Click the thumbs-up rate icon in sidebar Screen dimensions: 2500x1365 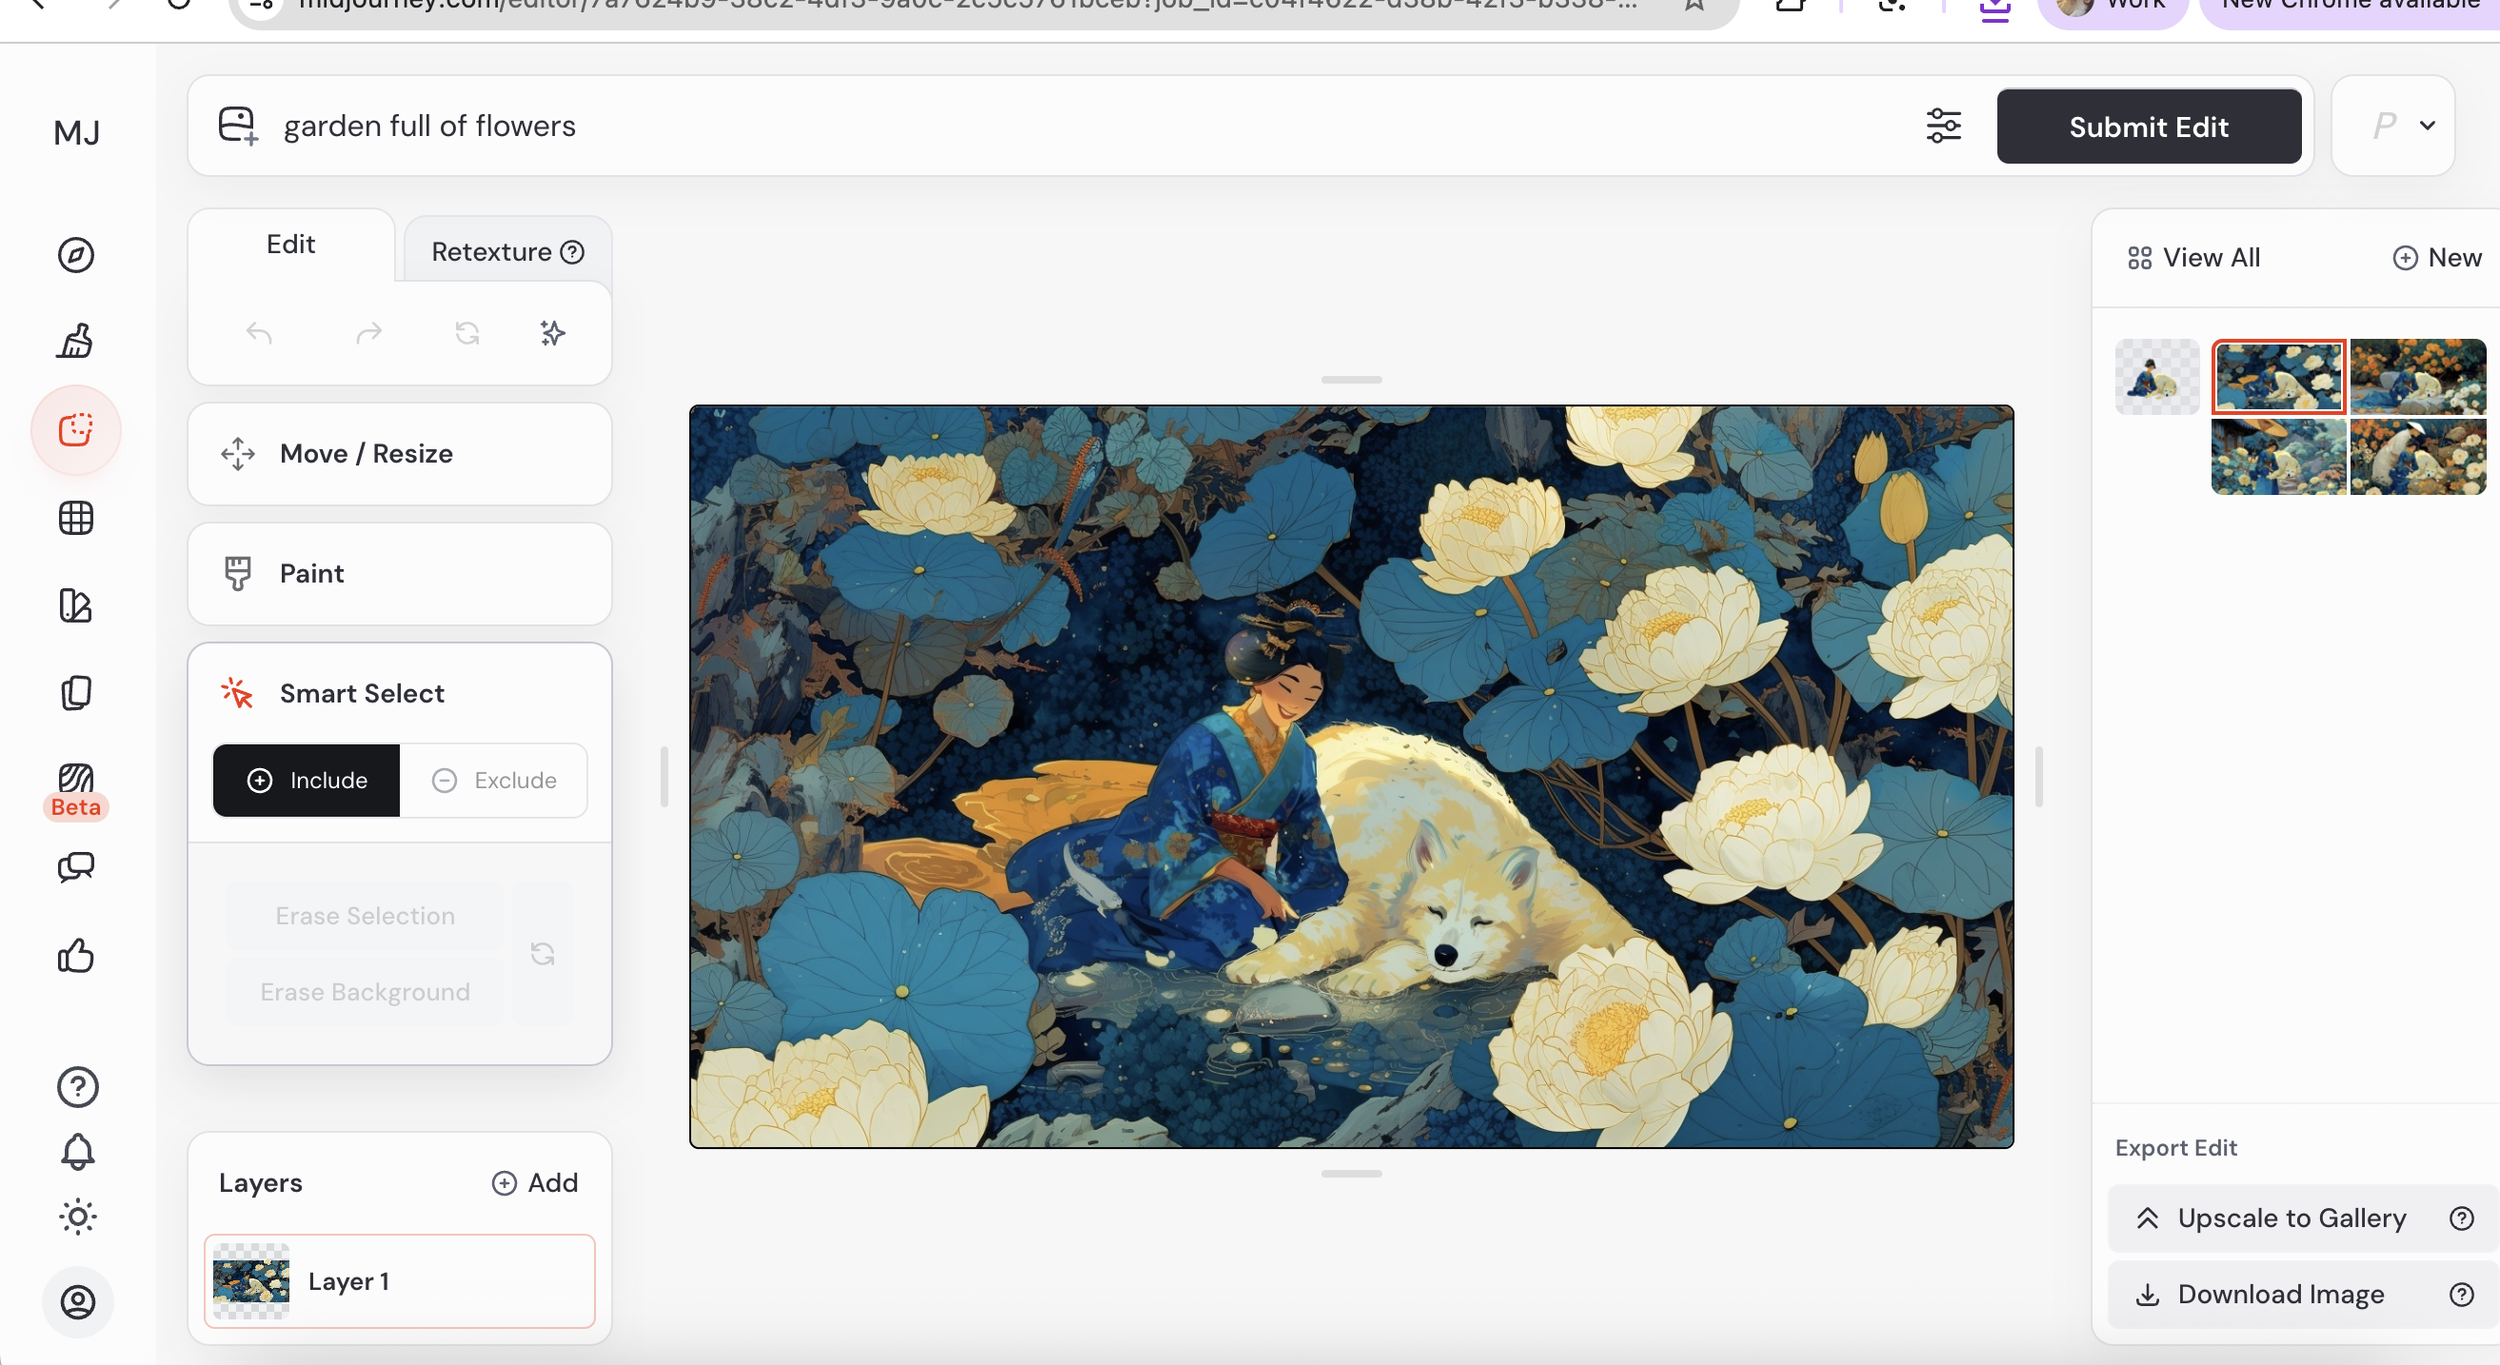(x=76, y=956)
